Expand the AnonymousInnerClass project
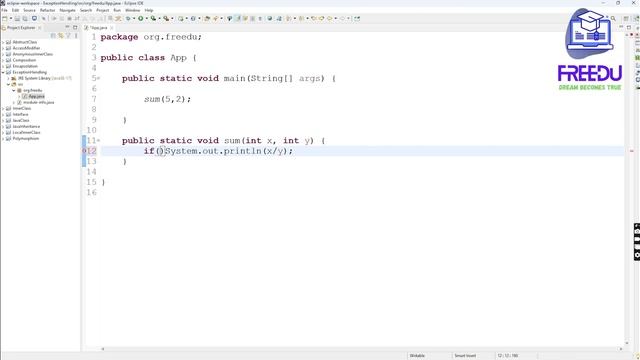 pos(3,54)
